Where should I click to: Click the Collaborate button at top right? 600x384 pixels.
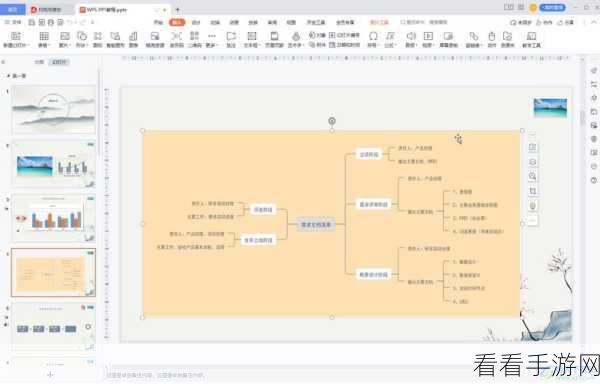545,23
